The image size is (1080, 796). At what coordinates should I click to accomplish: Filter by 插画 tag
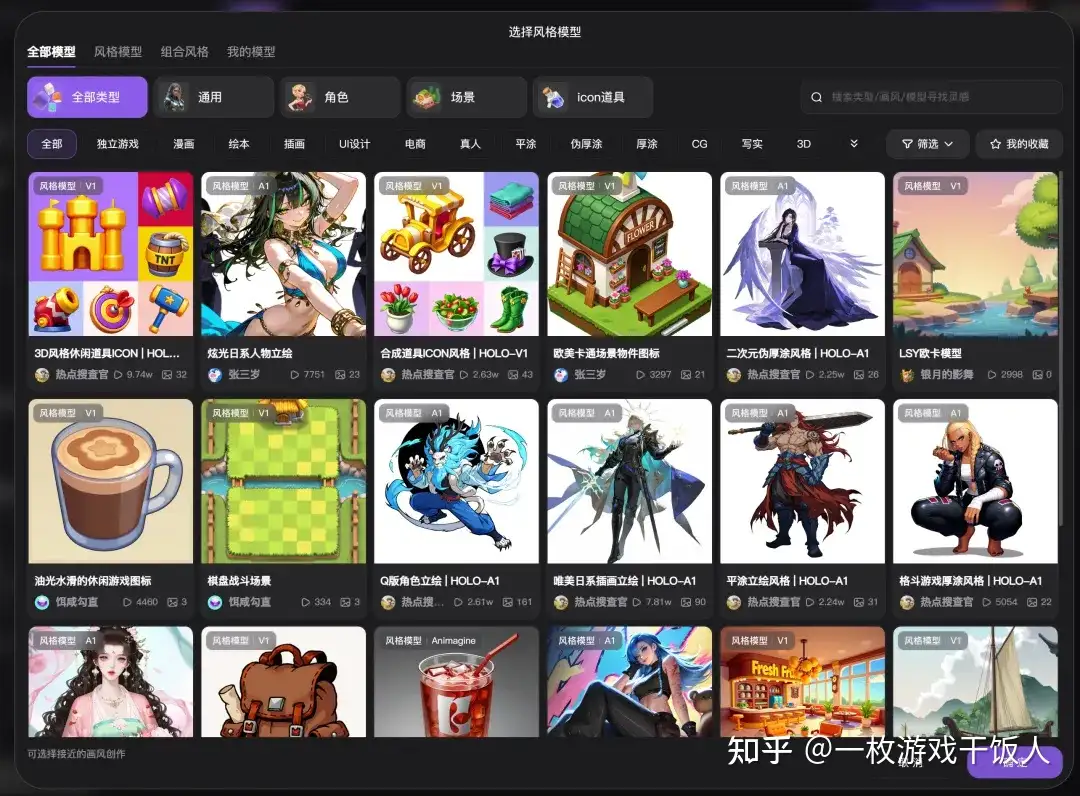click(x=294, y=144)
